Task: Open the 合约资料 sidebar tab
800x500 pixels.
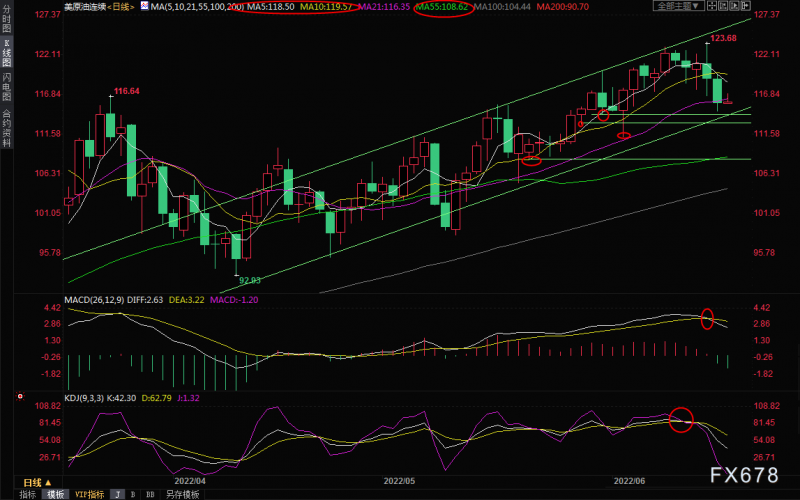Action: coord(7,128)
